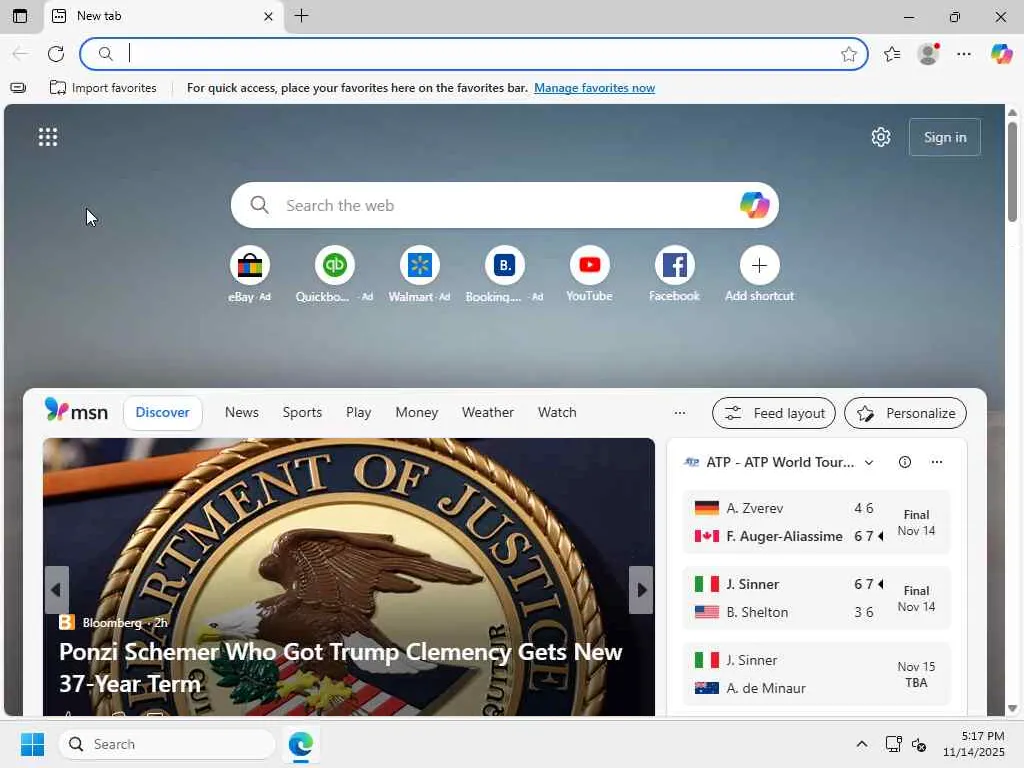Open more feed categories ellipsis
1024x768 pixels.
(x=680, y=413)
